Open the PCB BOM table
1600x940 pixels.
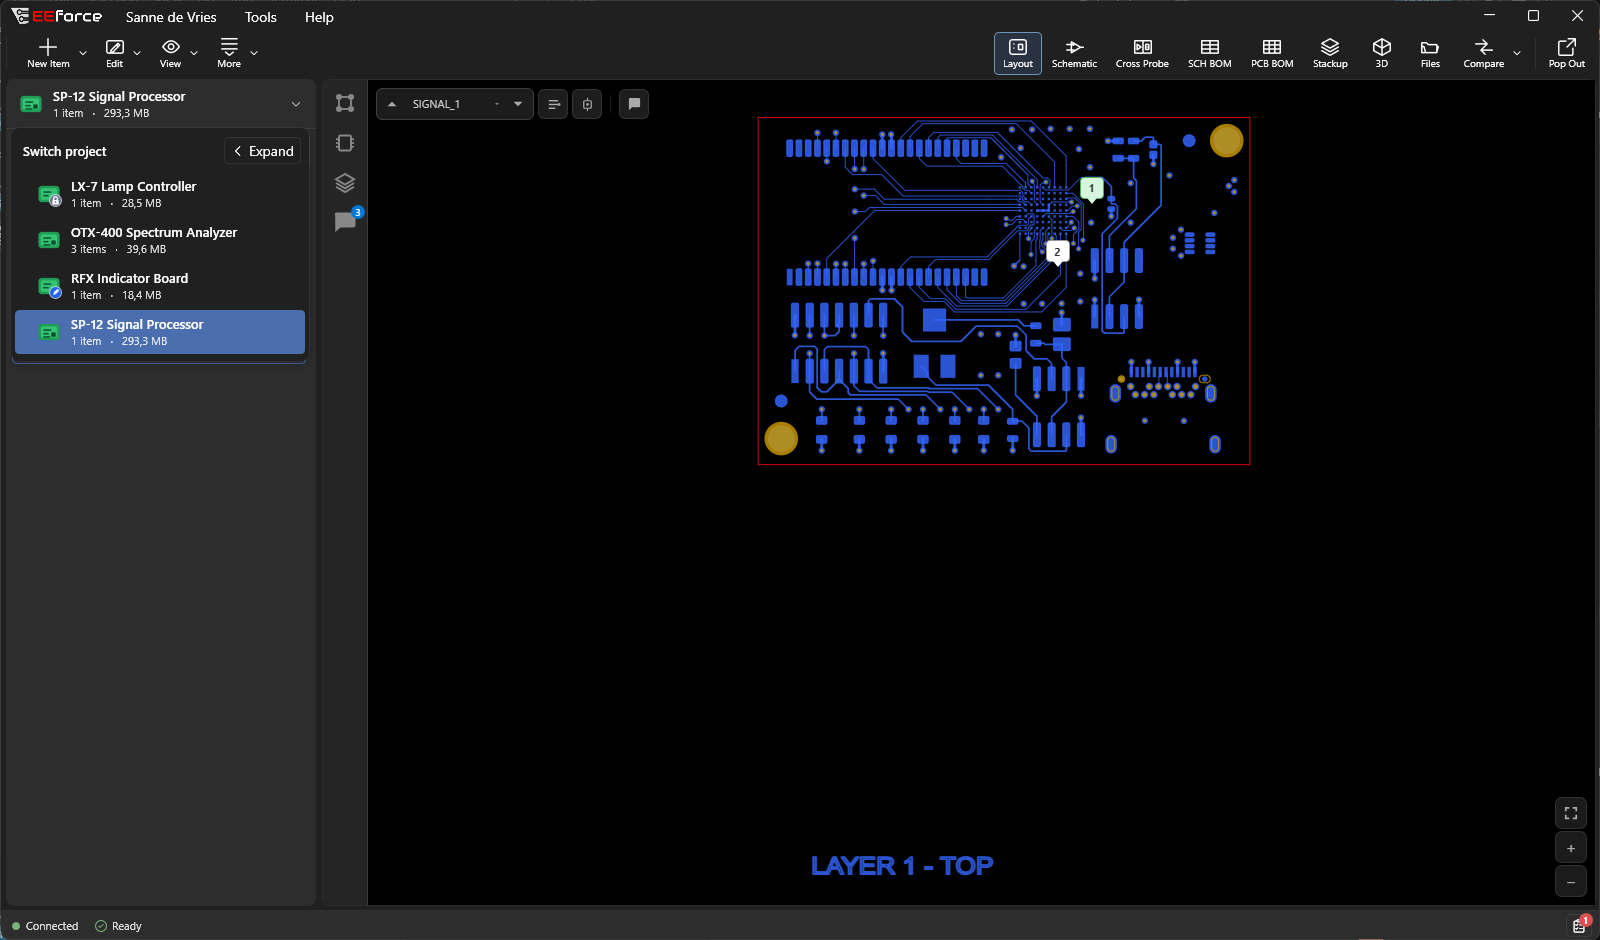click(1272, 53)
